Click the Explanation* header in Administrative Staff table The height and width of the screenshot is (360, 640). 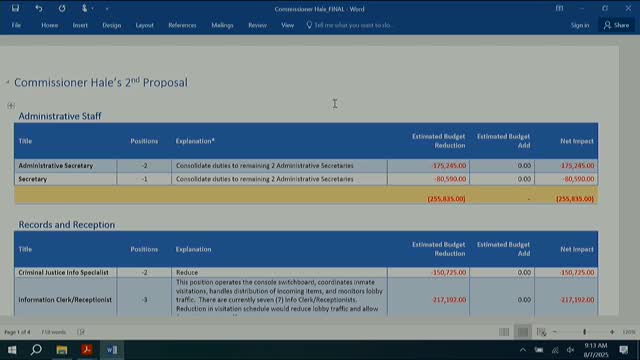point(195,141)
